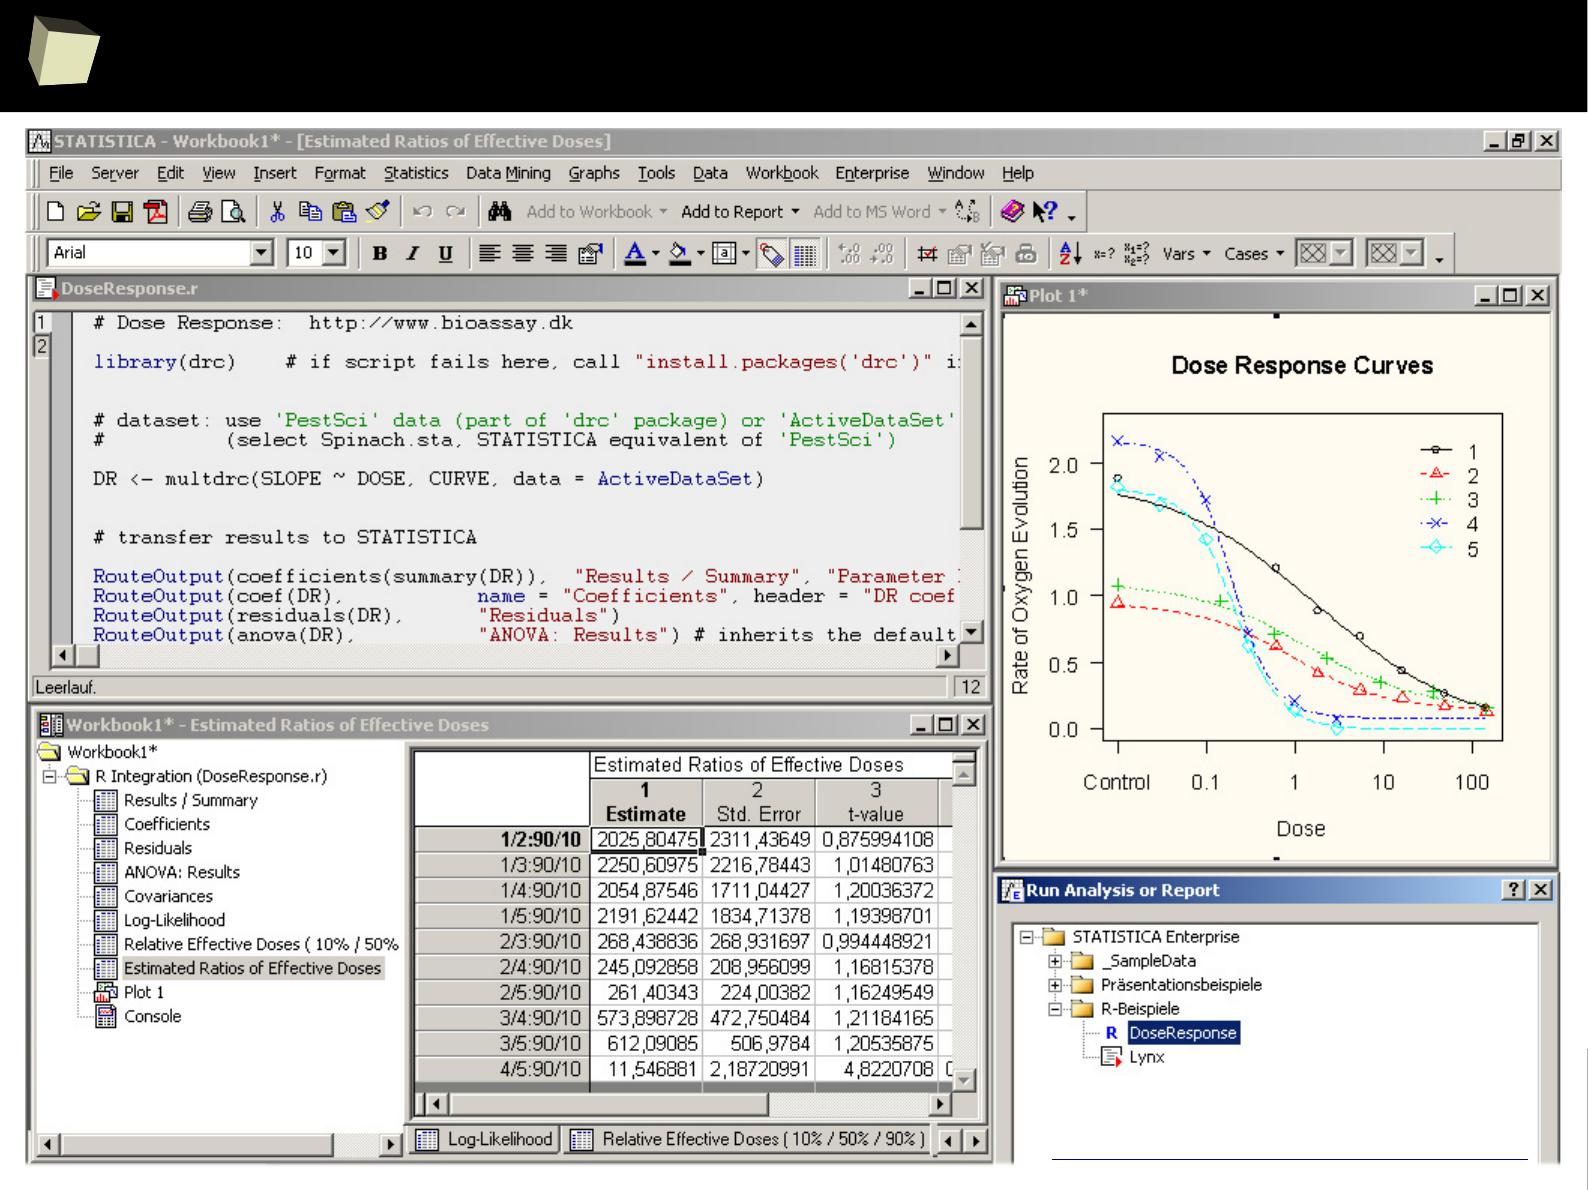The height and width of the screenshot is (1190, 1588).
Task: Click the Open folder icon in toolbar
Action: tap(89, 212)
